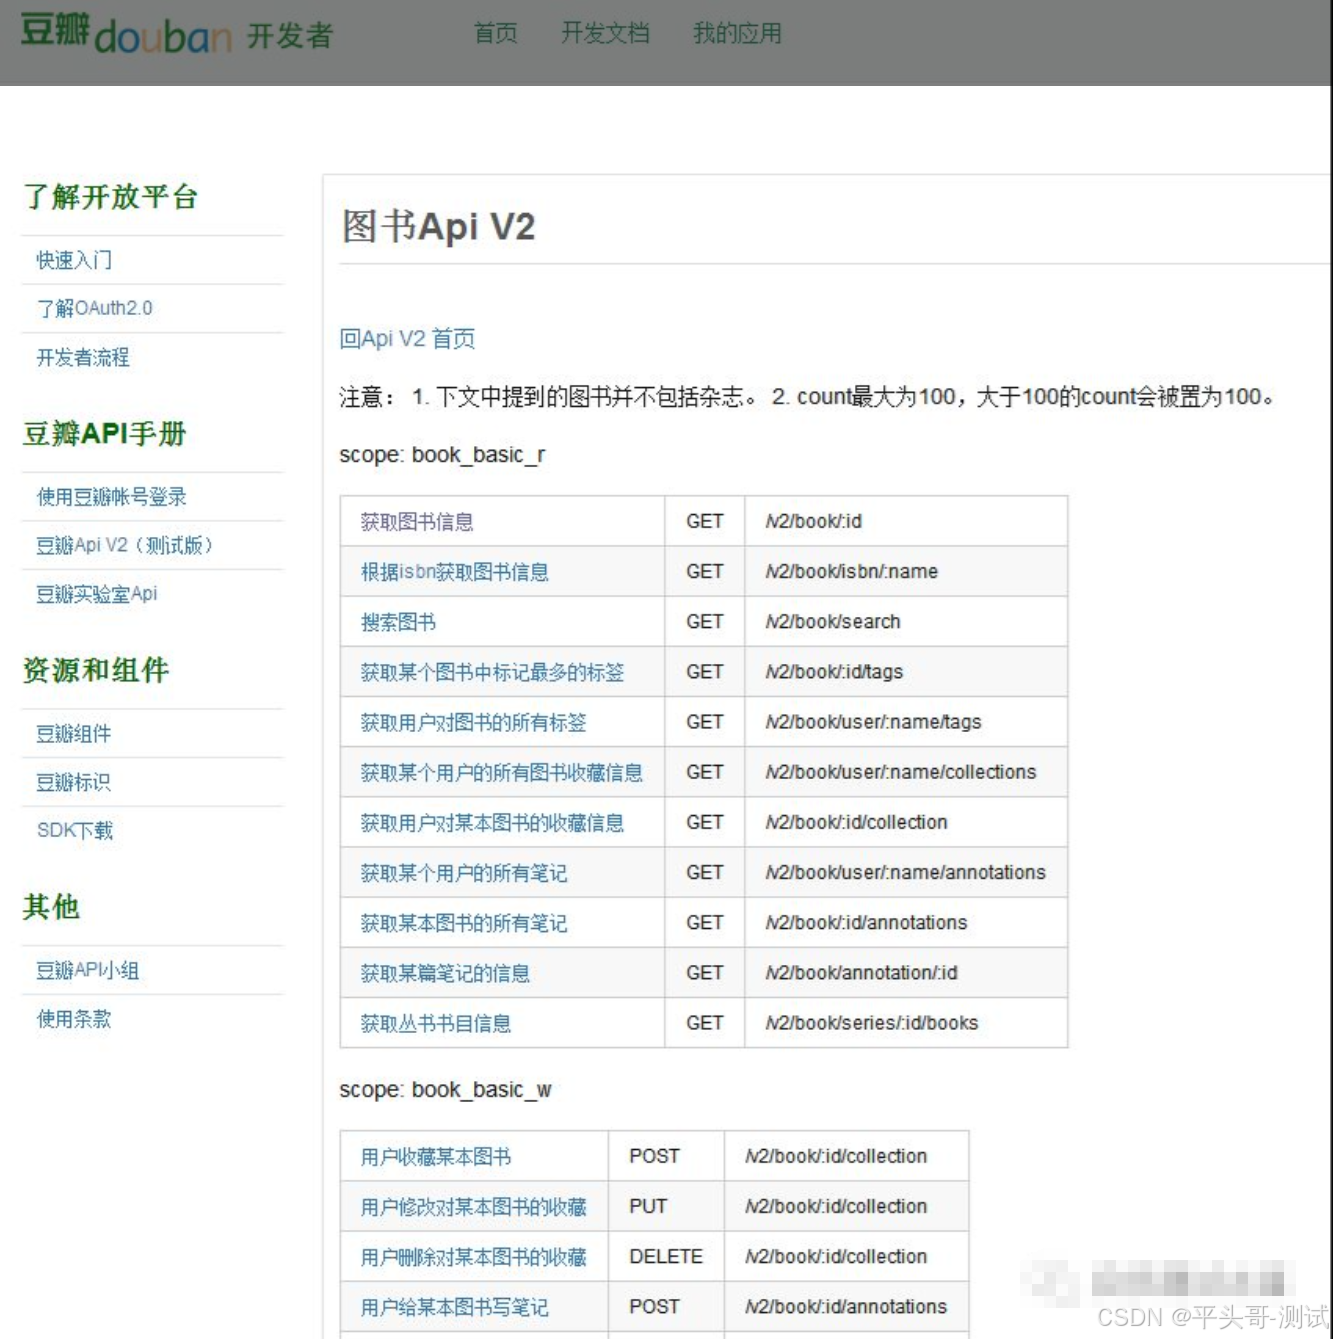Open 根据isbn获取图书信息 documentation
This screenshot has height=1339, width=1333.
pos(455,571)
